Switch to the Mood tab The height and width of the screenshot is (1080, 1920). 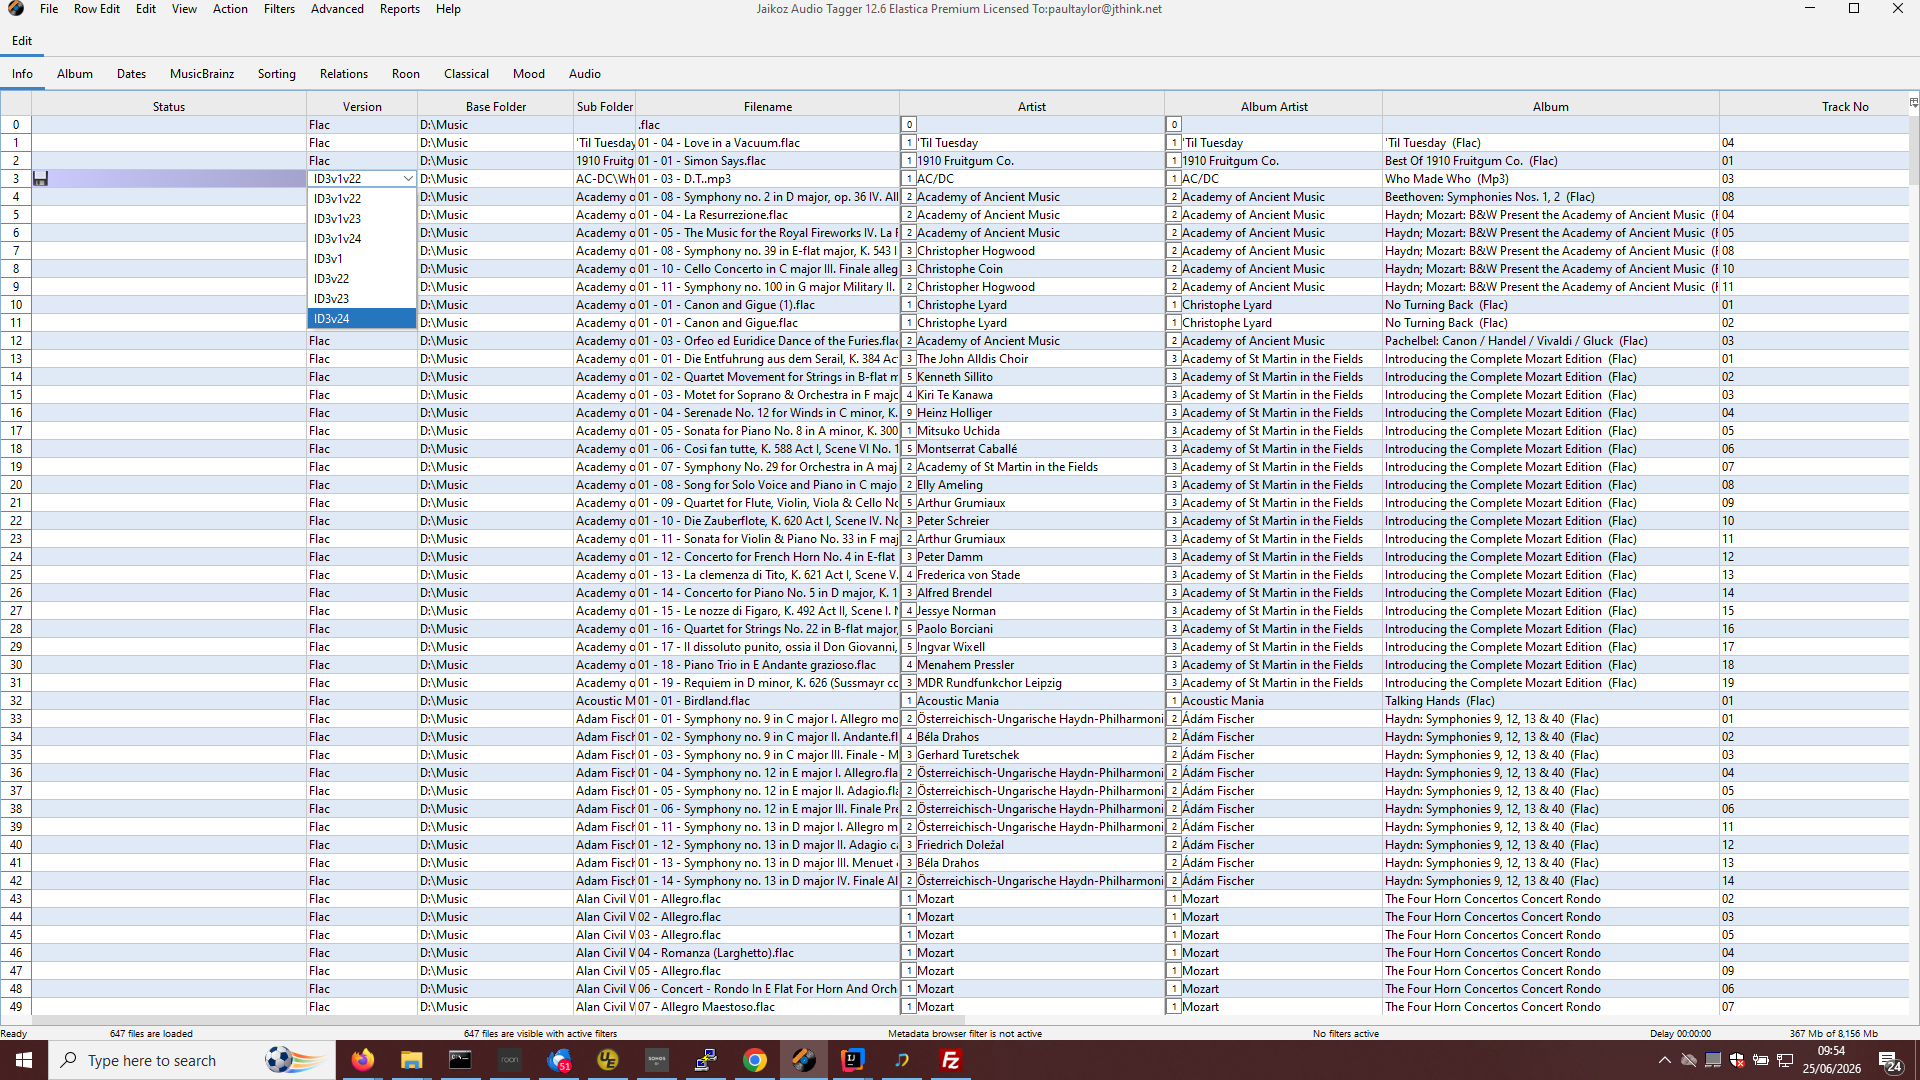click(x=529, y=74)
